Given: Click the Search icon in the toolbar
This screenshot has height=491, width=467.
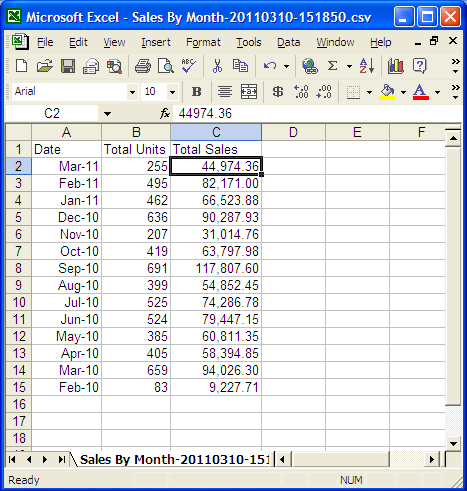Looking at the screenshot, I should [x=114, y=66].
